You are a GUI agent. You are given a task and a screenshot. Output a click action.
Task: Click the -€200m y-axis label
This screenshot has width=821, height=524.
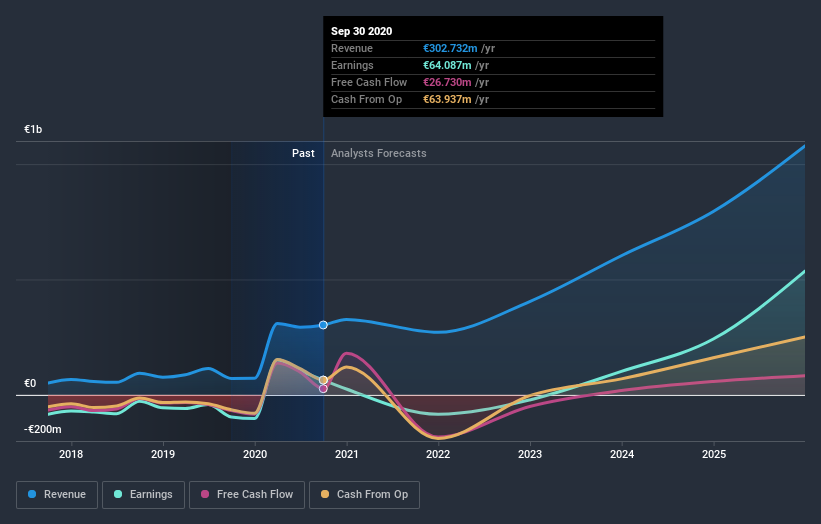click(42, 429)
